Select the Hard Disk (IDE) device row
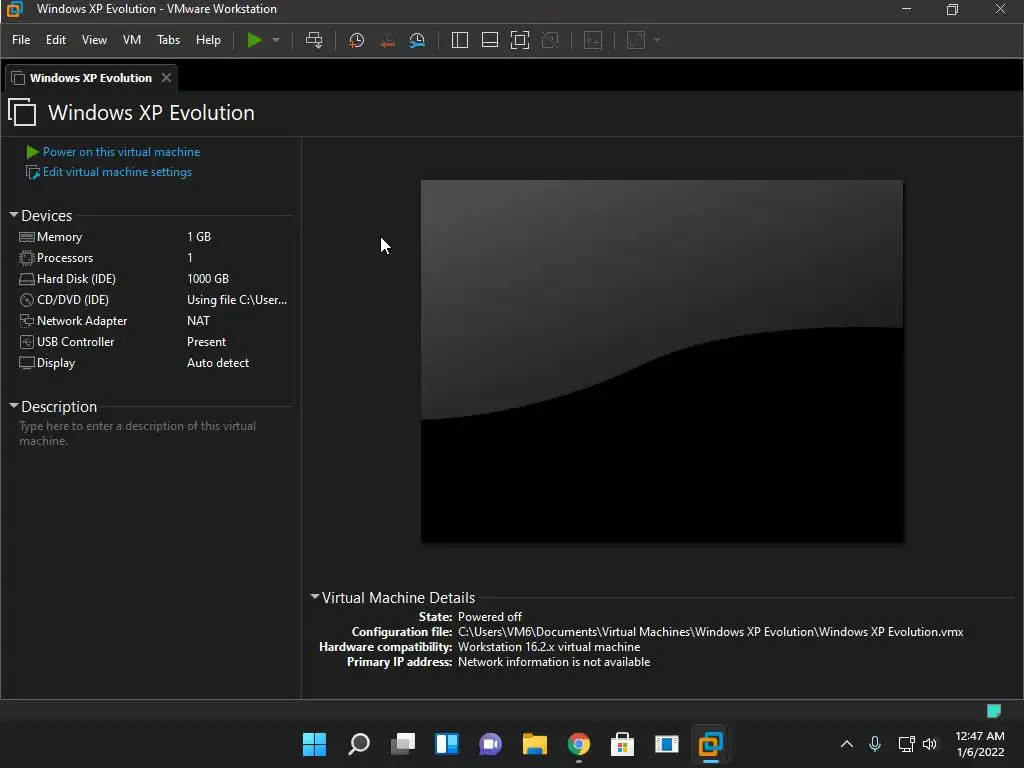This screenshot has height=768, width=1024. pyautogui.click(x=153, y=278)
